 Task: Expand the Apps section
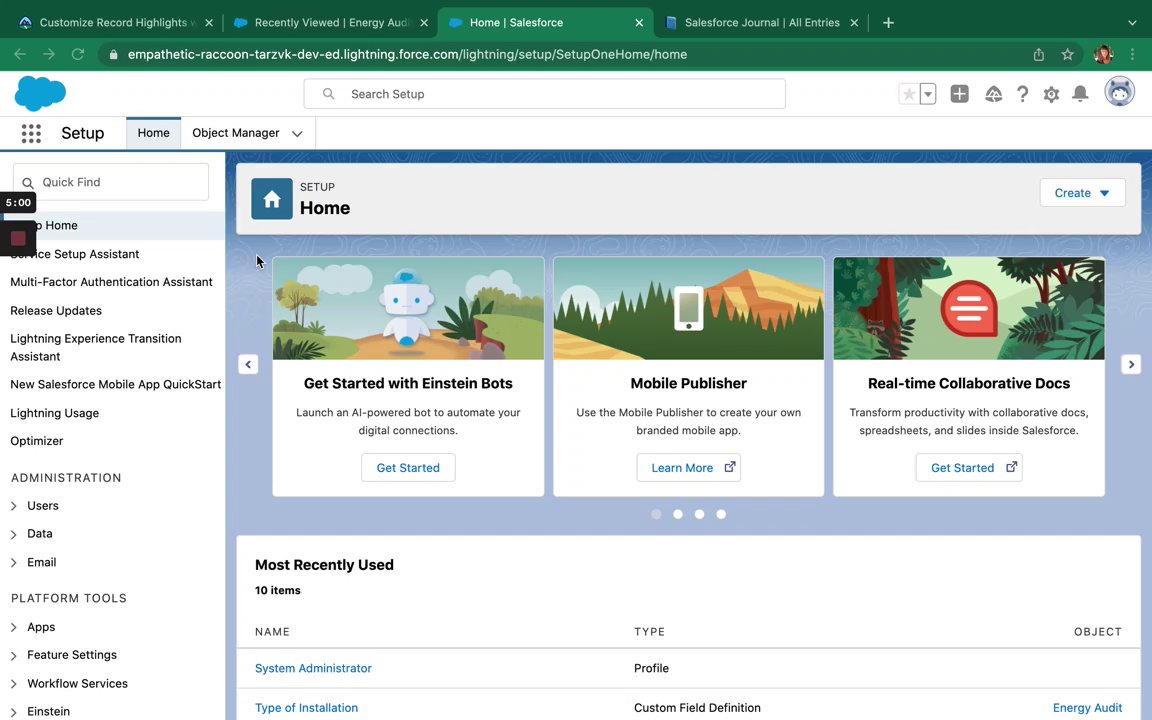coord(14,627)
